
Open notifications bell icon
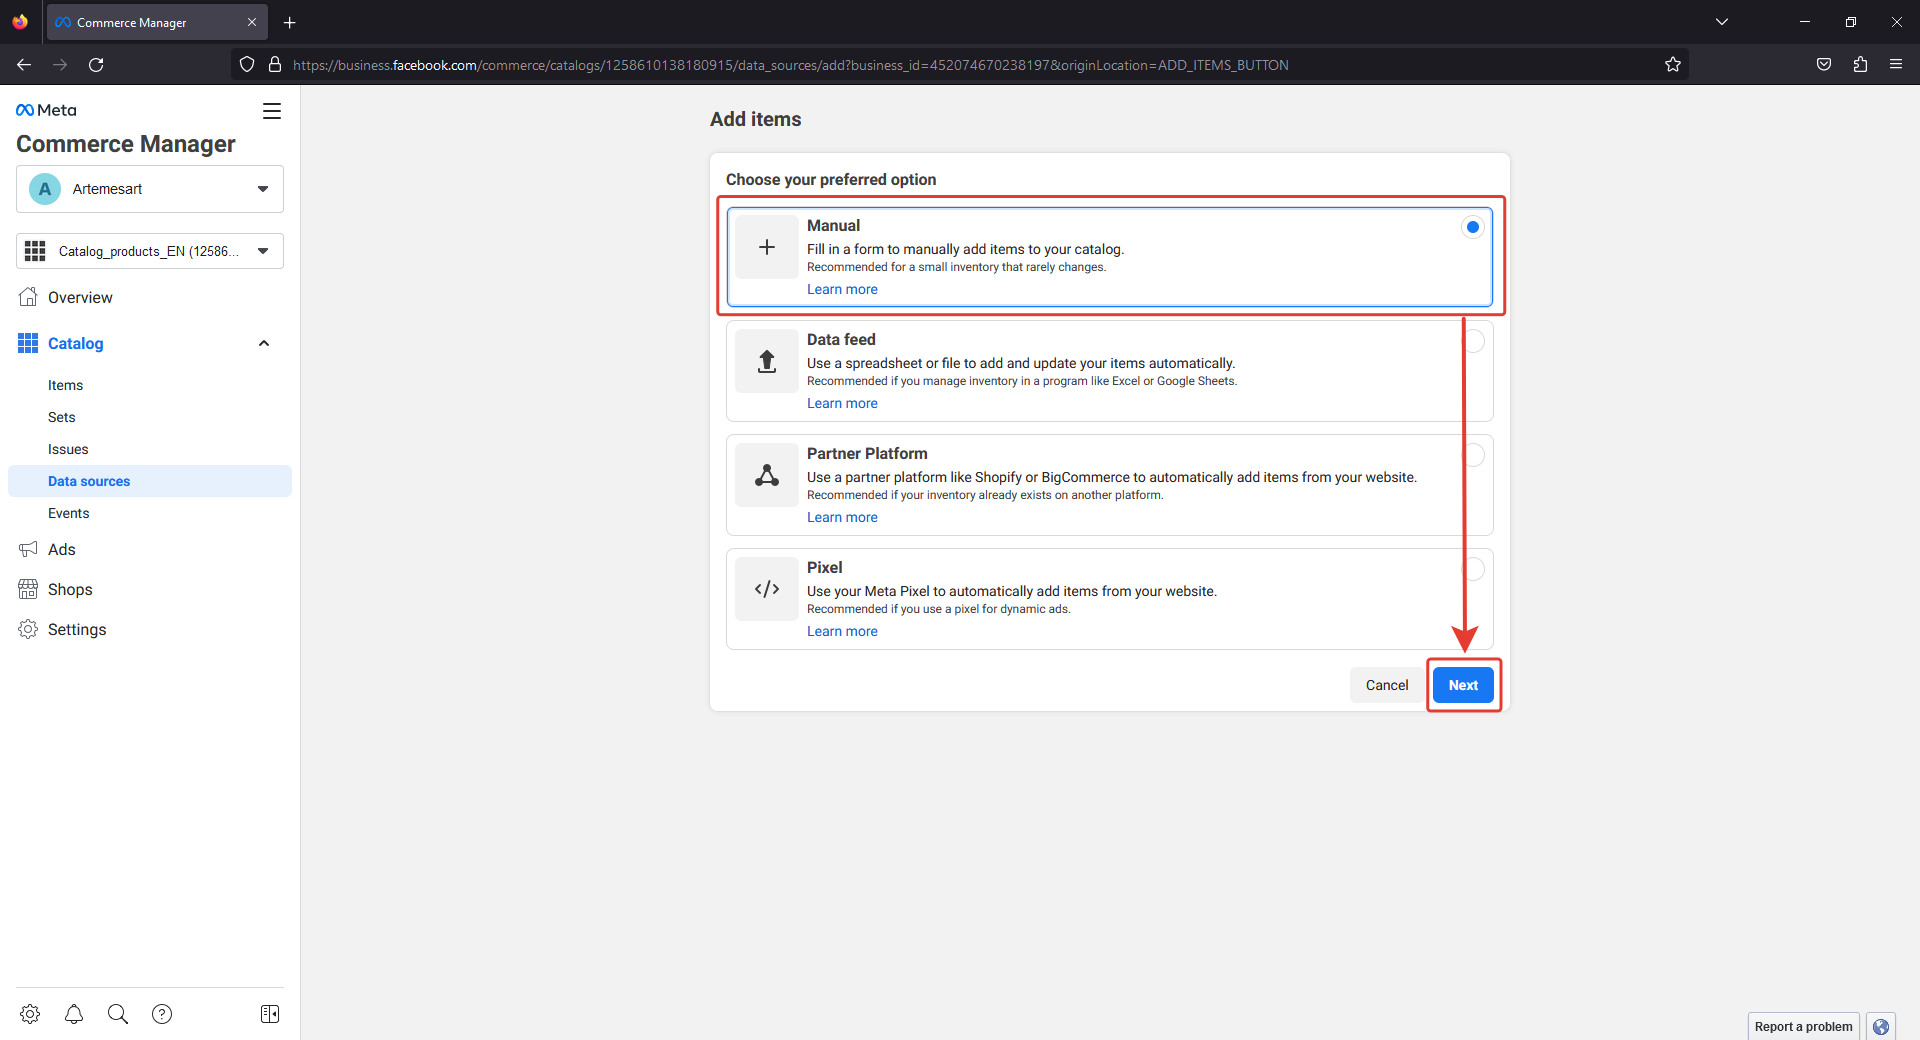coord(74,1014)
